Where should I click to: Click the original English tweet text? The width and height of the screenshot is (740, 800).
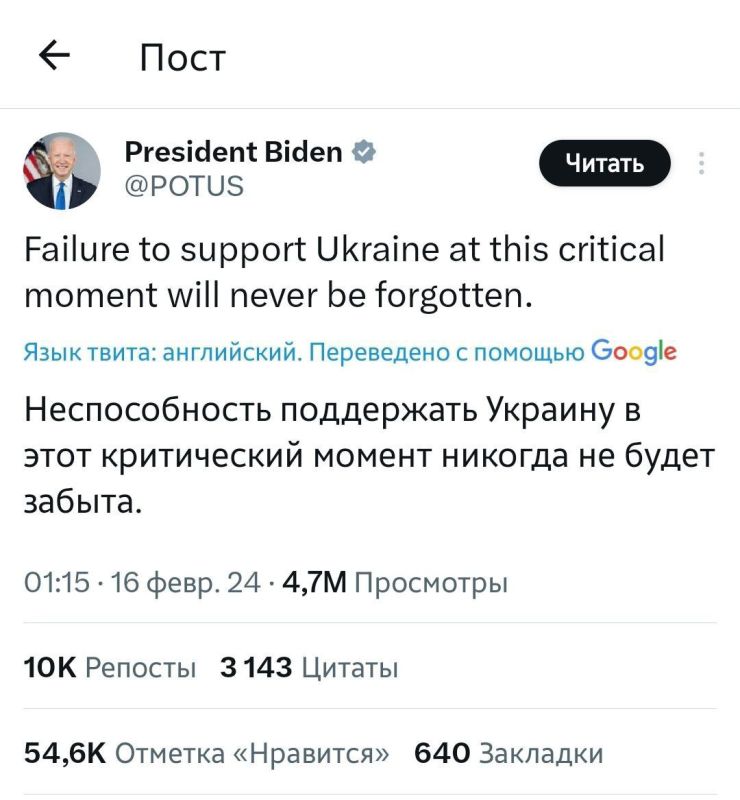point(345,270)
